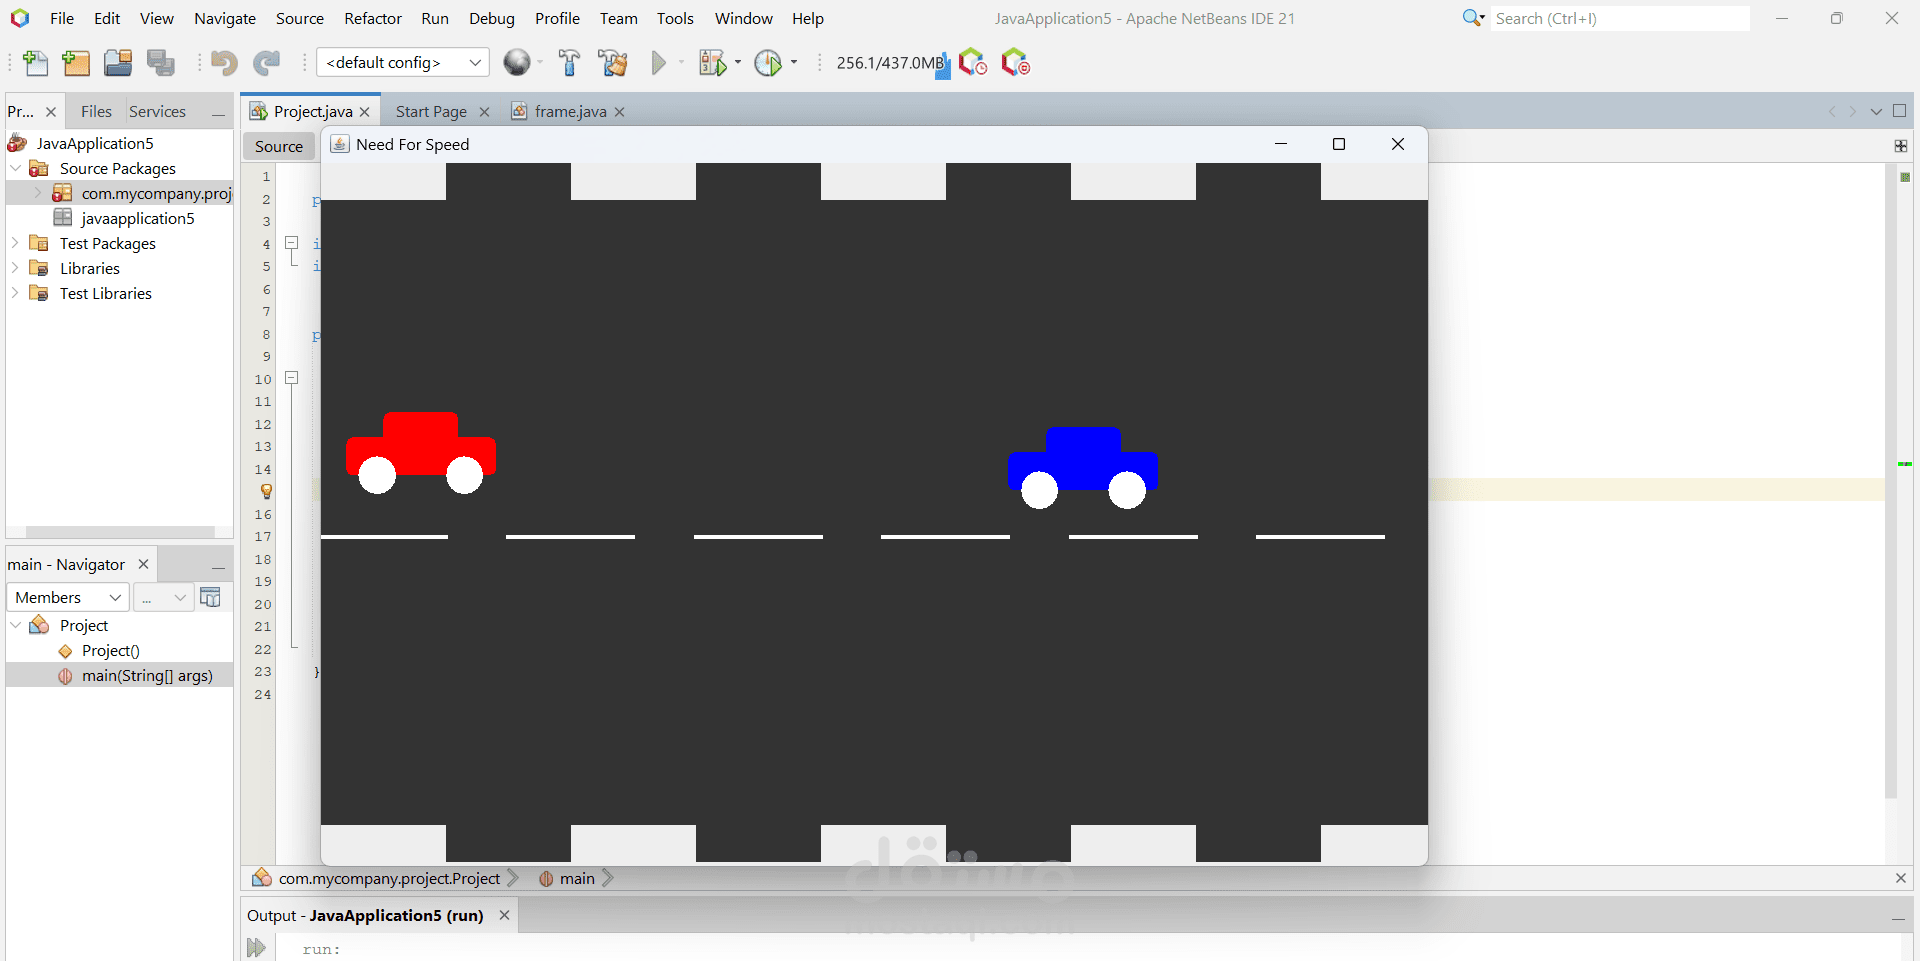The width and height of the screenshot is (1920, 961).
Task: Open the Team menu
Action: [x=619, y=18]
